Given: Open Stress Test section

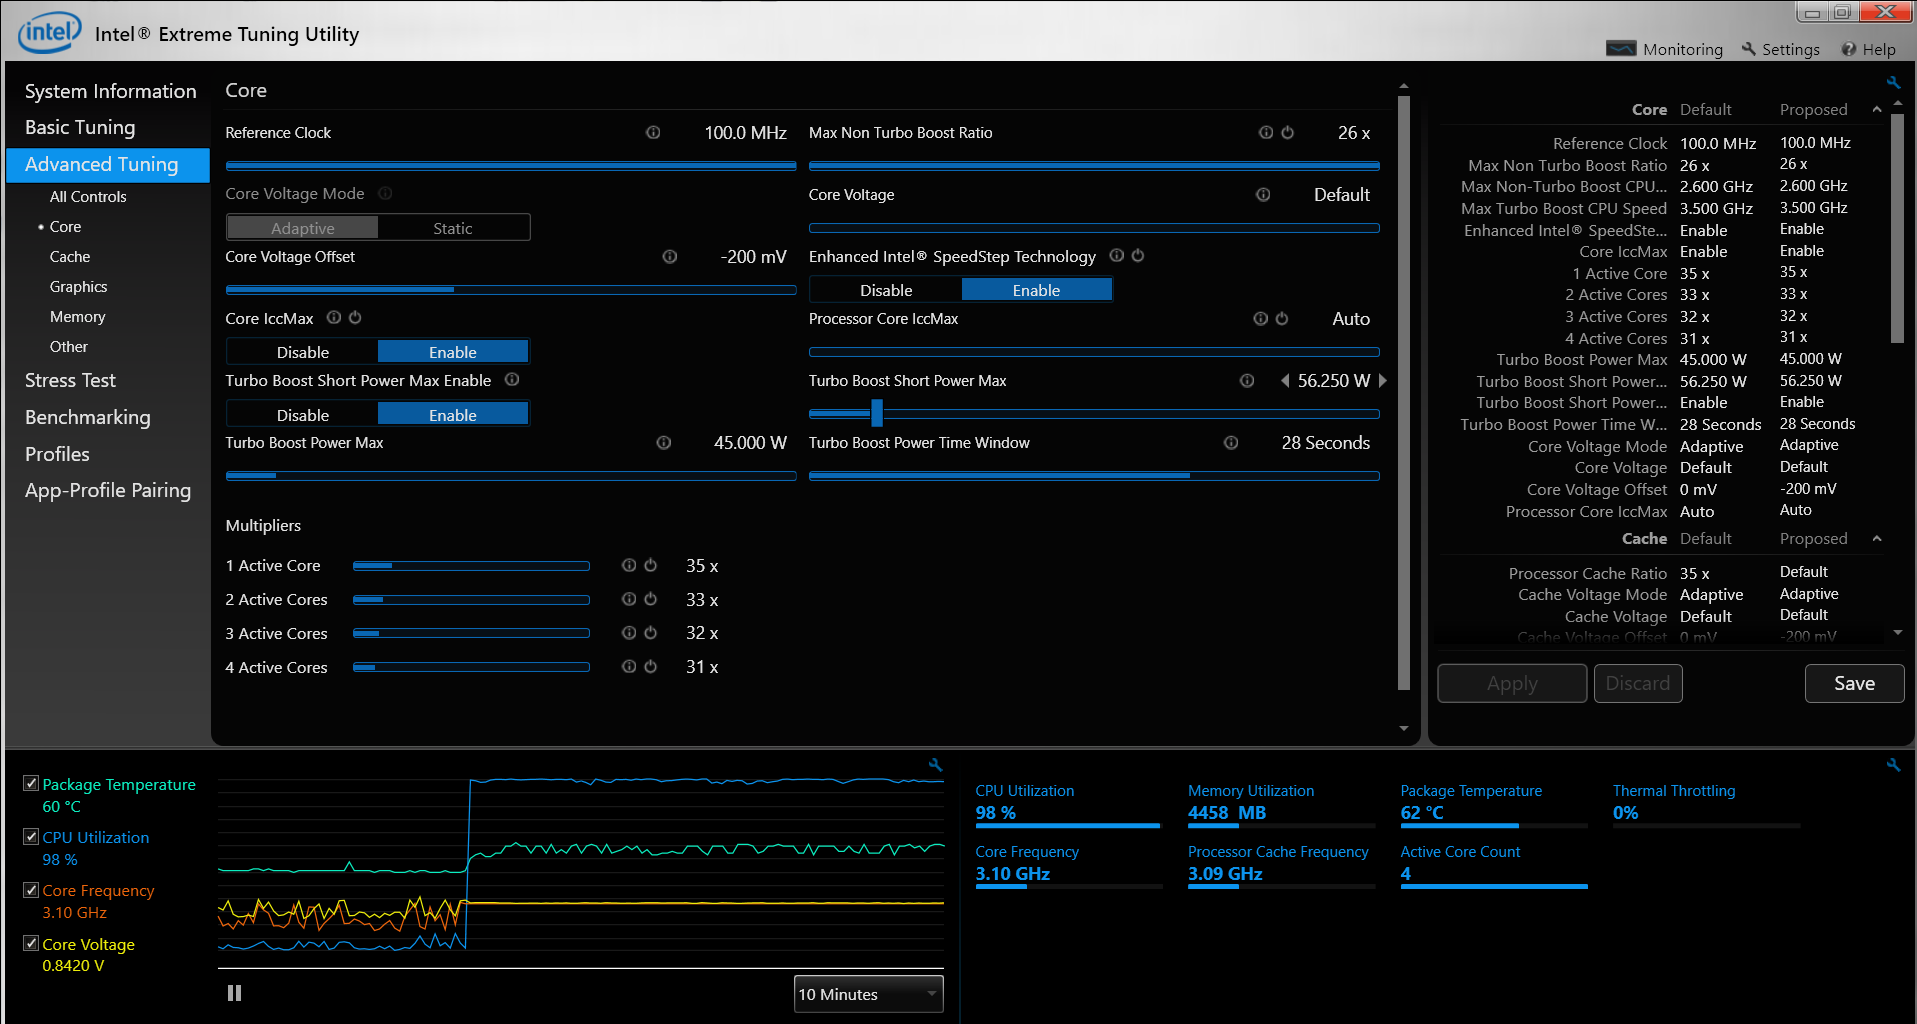Looking at the screenshot, I should (x=70, y=380).
